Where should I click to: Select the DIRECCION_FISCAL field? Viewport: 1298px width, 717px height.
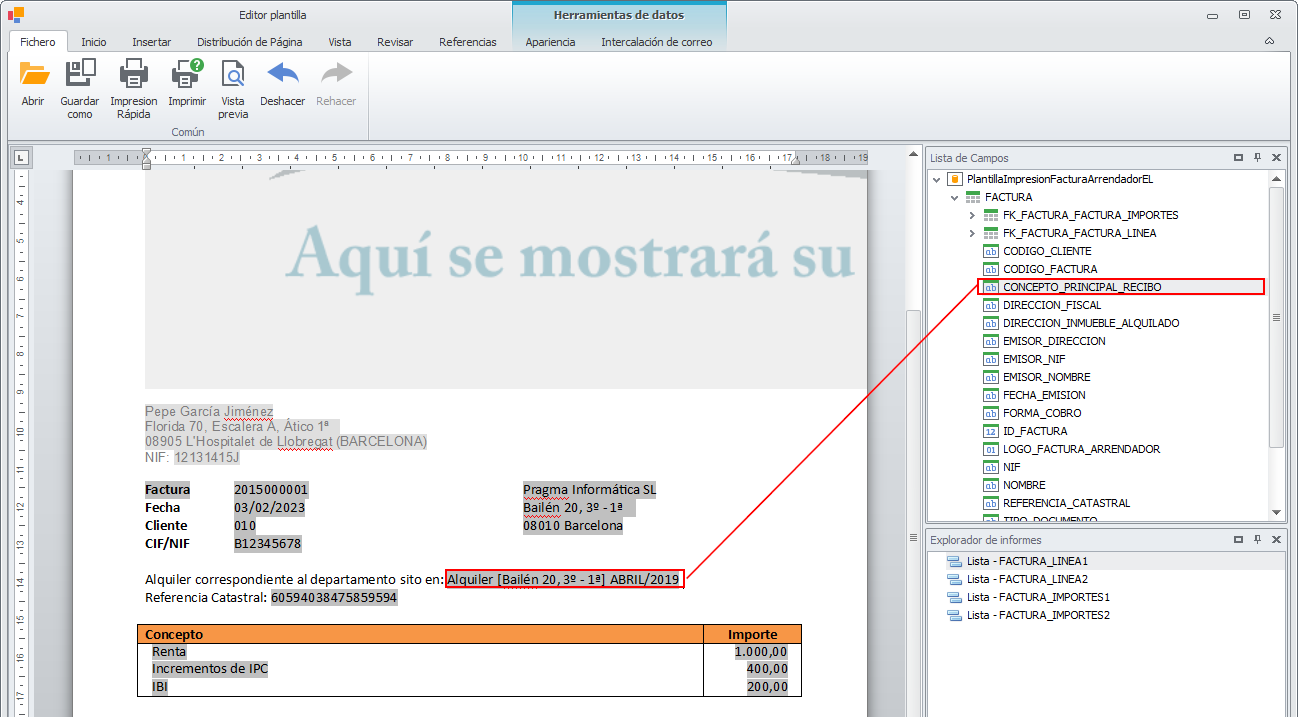click(1052, 305)
